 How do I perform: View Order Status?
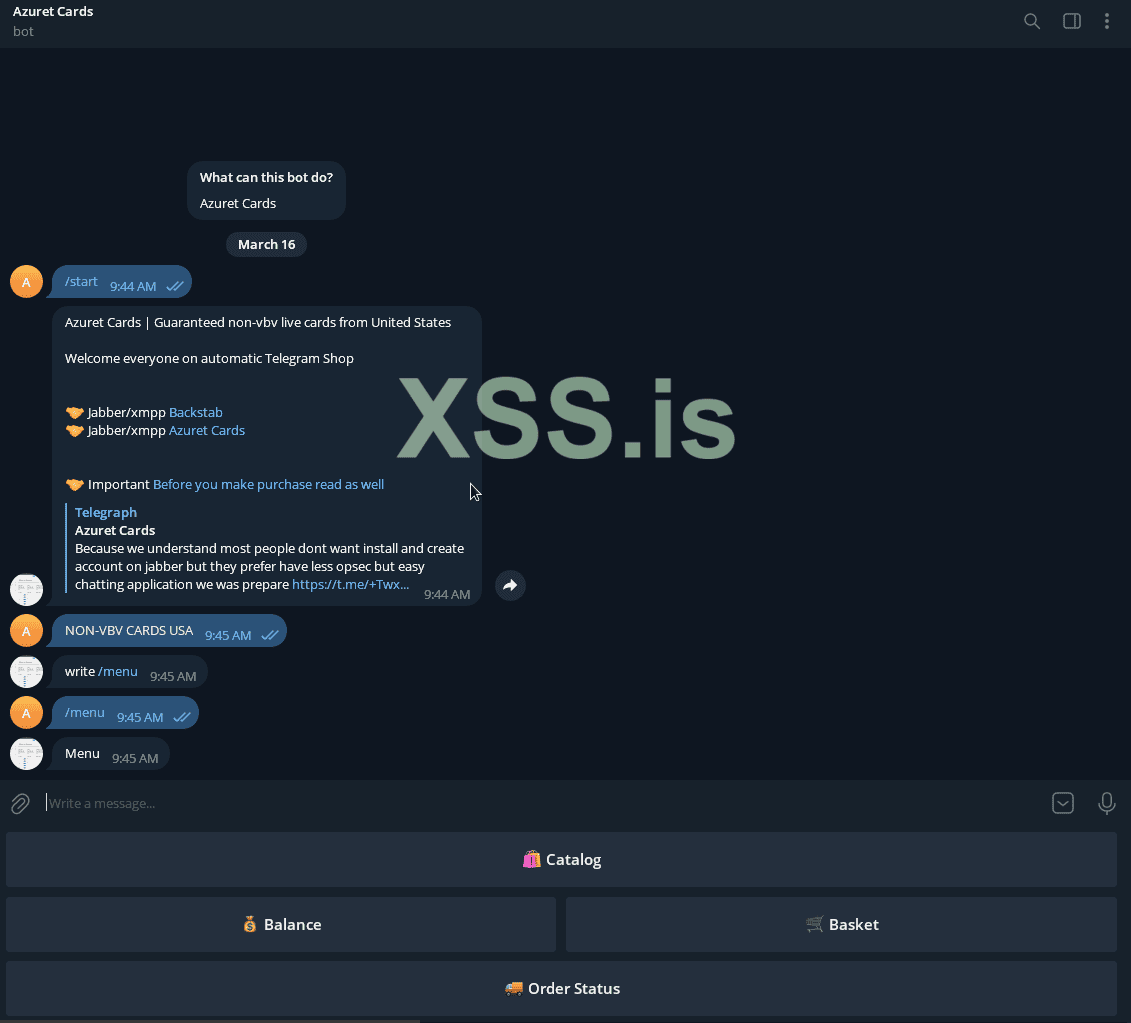[562, 988]
